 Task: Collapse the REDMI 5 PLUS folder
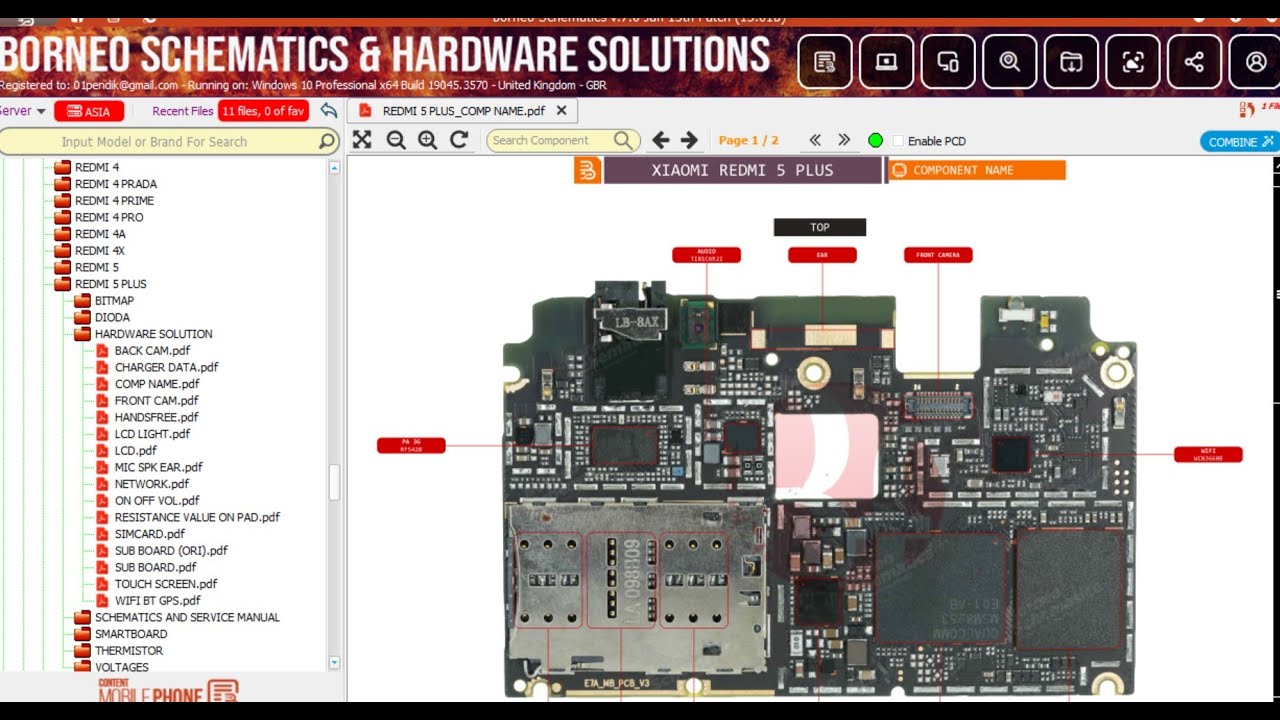coord(62,284)
